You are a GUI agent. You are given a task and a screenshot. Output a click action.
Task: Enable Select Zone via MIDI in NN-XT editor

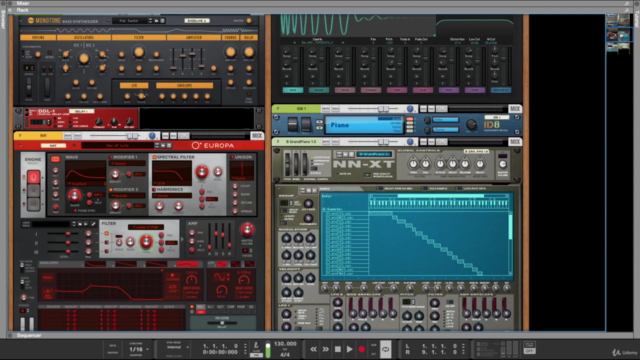pos(380,188)
